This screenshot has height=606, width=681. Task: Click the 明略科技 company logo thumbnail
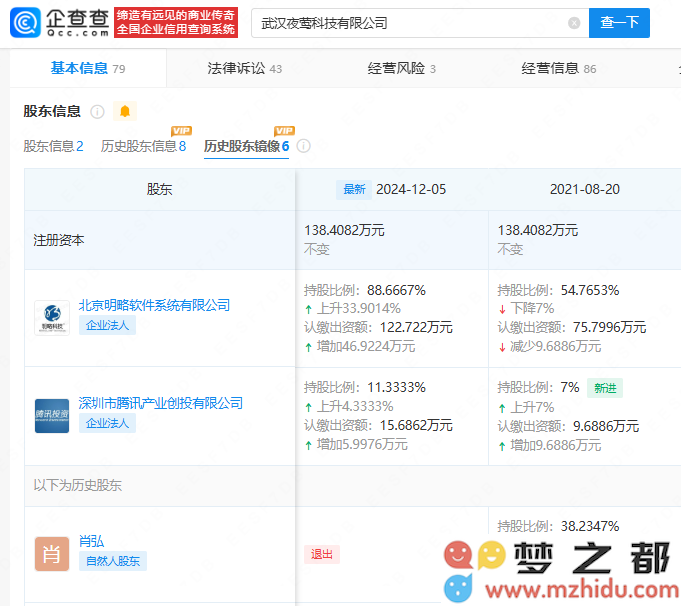coord(52,318)
